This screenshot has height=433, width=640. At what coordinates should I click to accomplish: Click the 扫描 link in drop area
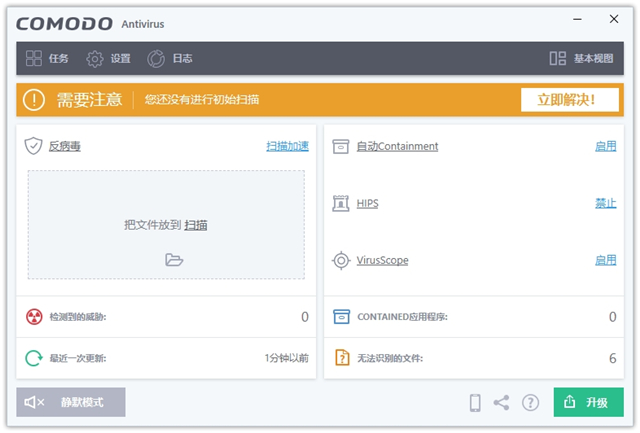196,225
